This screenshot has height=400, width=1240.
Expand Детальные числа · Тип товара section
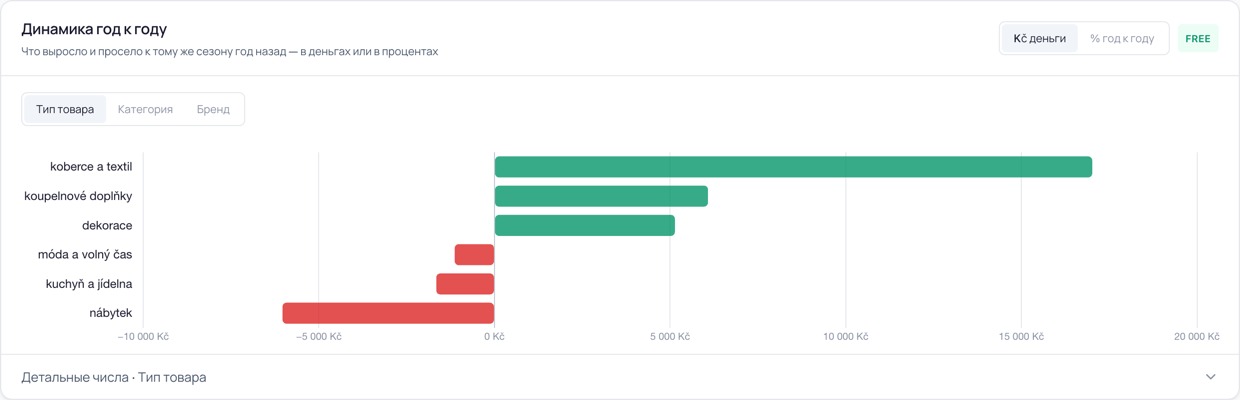[620, 377]
